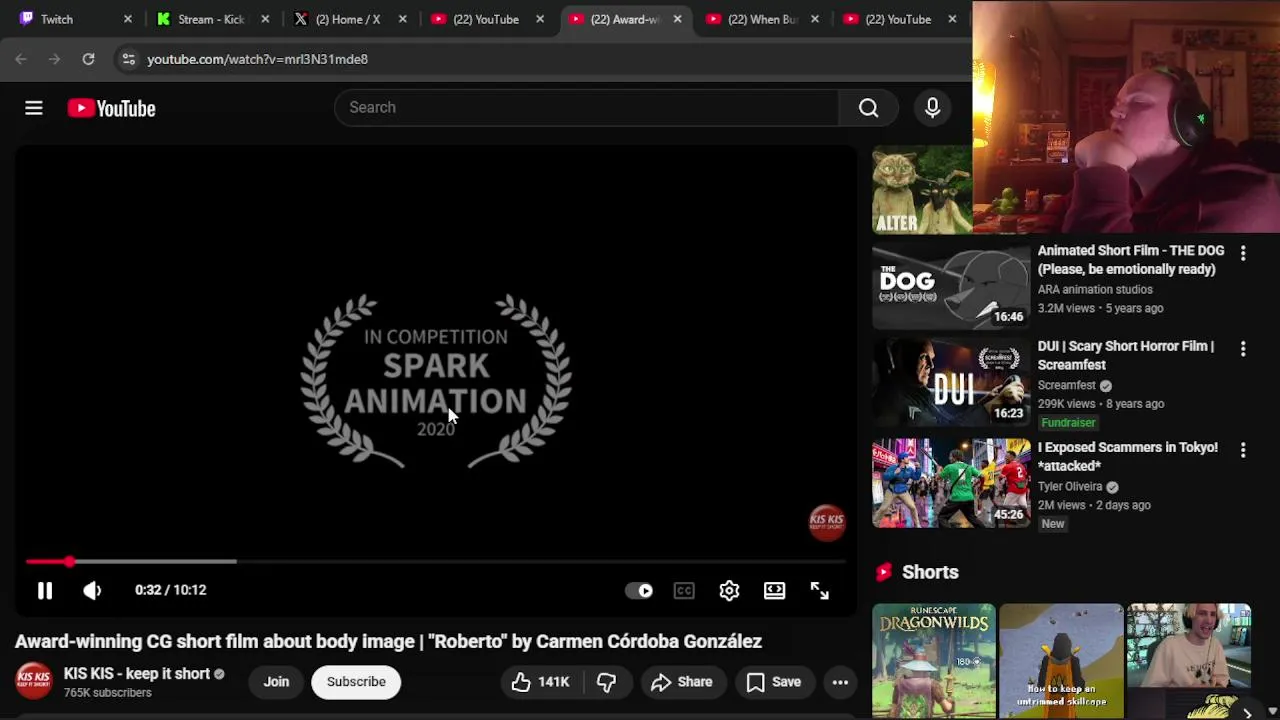Click the search input field
This screenshot has height=720, width=1280.
tap(587, 108)
